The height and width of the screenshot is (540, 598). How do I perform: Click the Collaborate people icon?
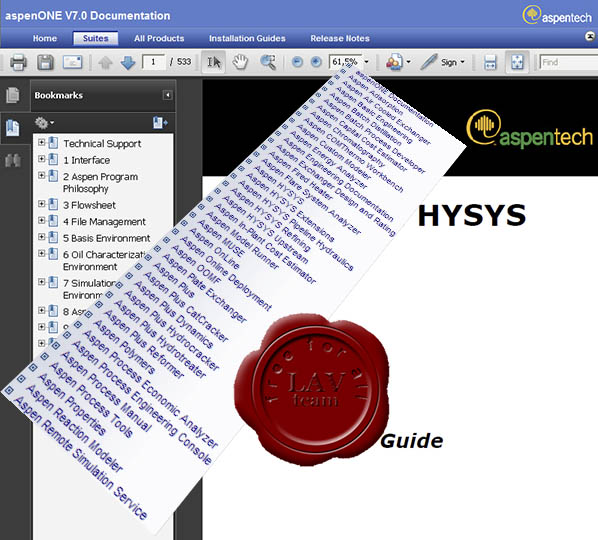(x=394, y=62)
